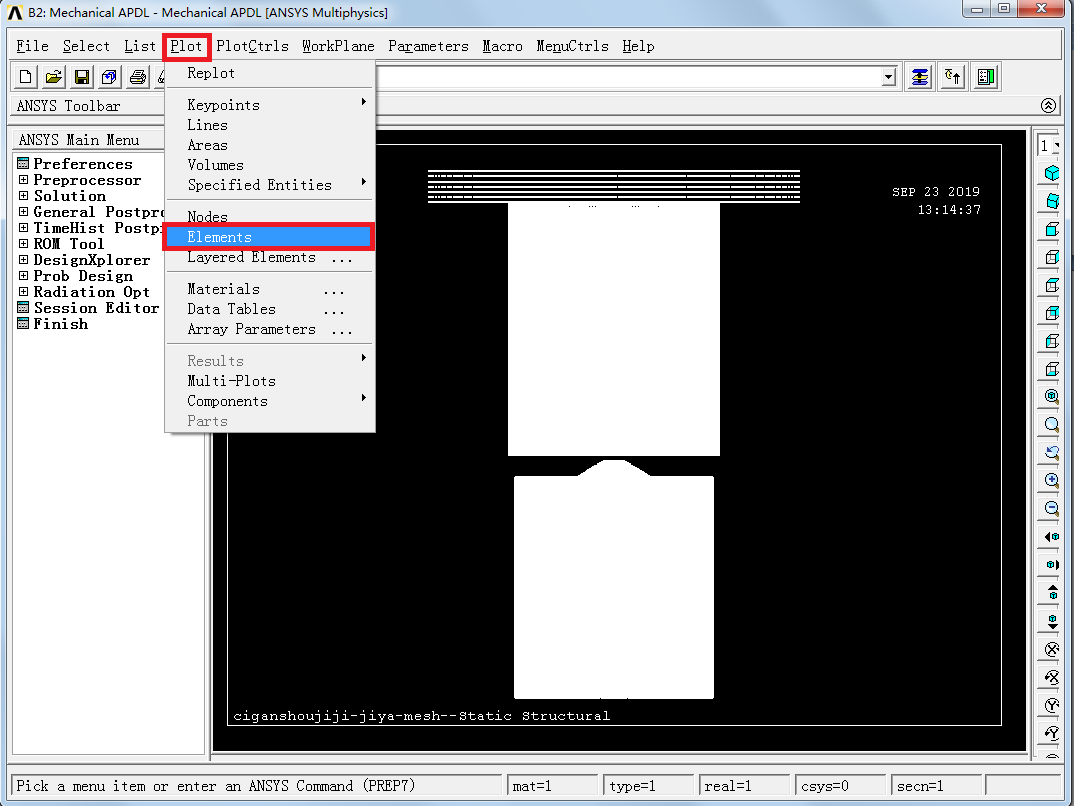Expand the DesignXplorer node
Viewport: 1074px width, 806px height.
click(x=23, y=260)
